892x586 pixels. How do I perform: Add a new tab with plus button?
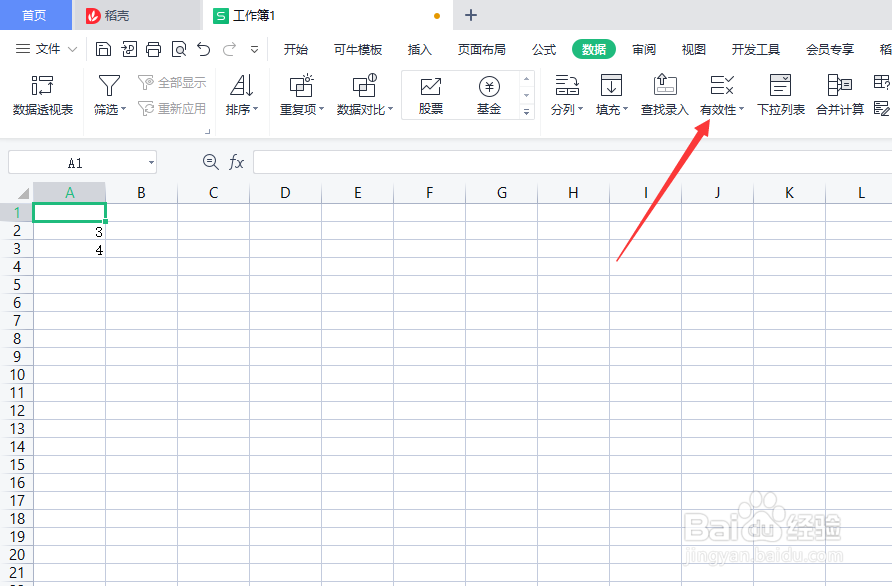(x=470, y=15)
